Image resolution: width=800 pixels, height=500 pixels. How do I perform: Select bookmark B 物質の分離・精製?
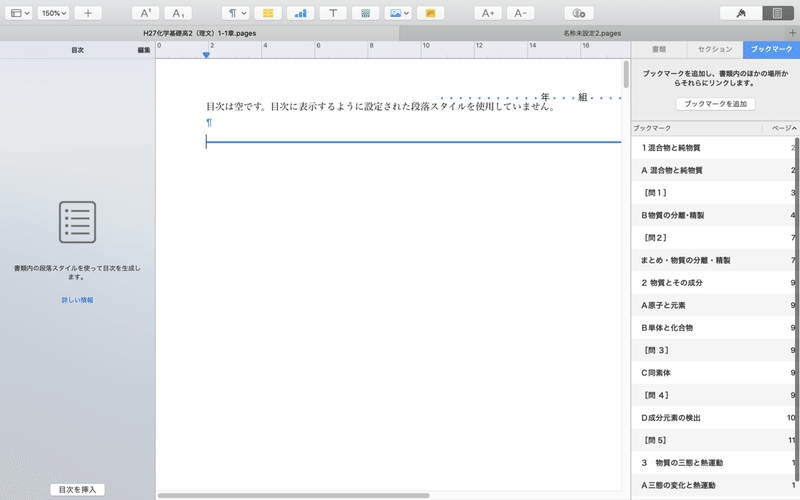pos(715,215)
